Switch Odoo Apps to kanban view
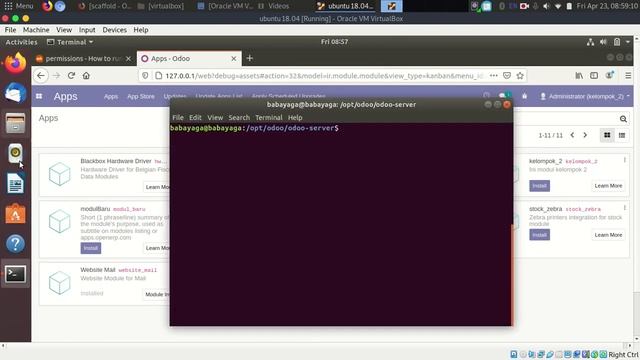Image resolution: width=640 pixels, height=360 pixels. tap(607, 135)
